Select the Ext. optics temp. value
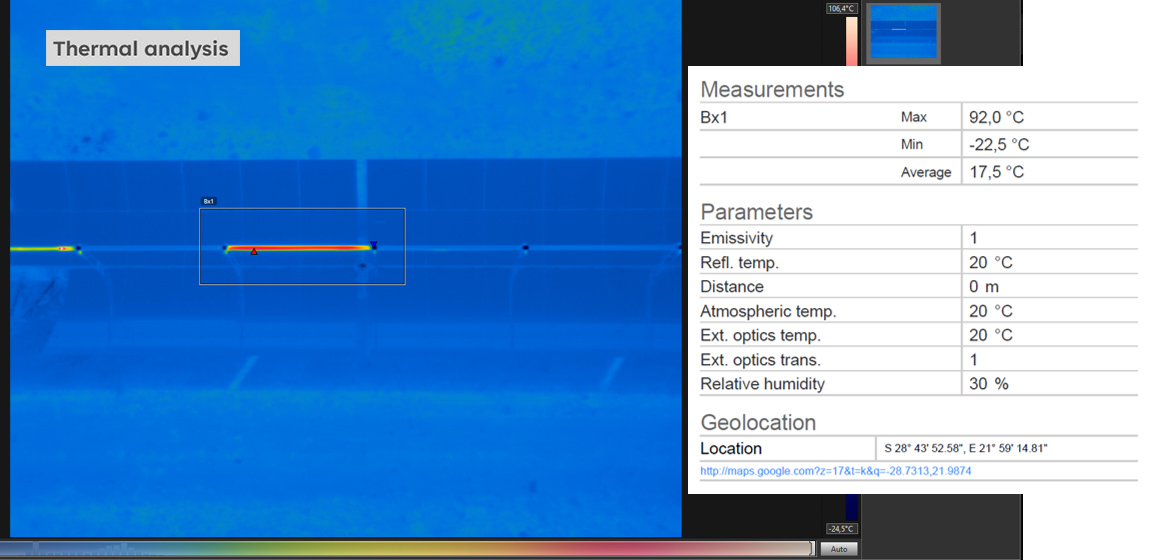This screenshot has width=1151, height=560. [x=991, y=335]
